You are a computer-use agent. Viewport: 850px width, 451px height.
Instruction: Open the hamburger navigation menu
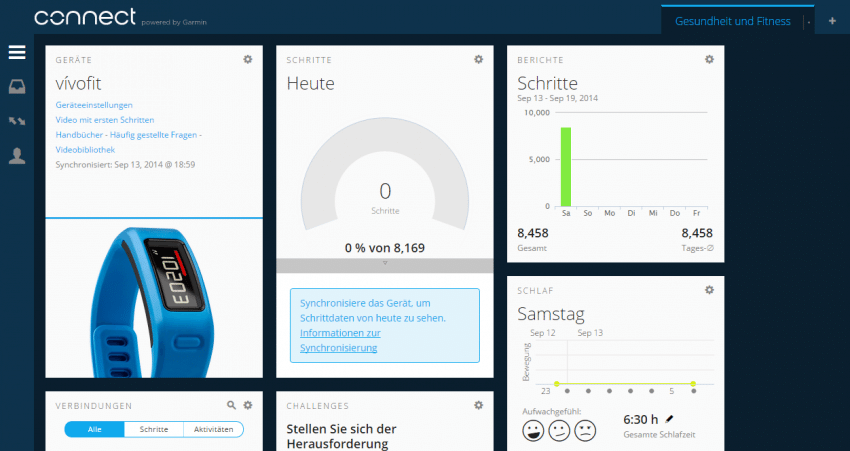[x=17, y=53]
